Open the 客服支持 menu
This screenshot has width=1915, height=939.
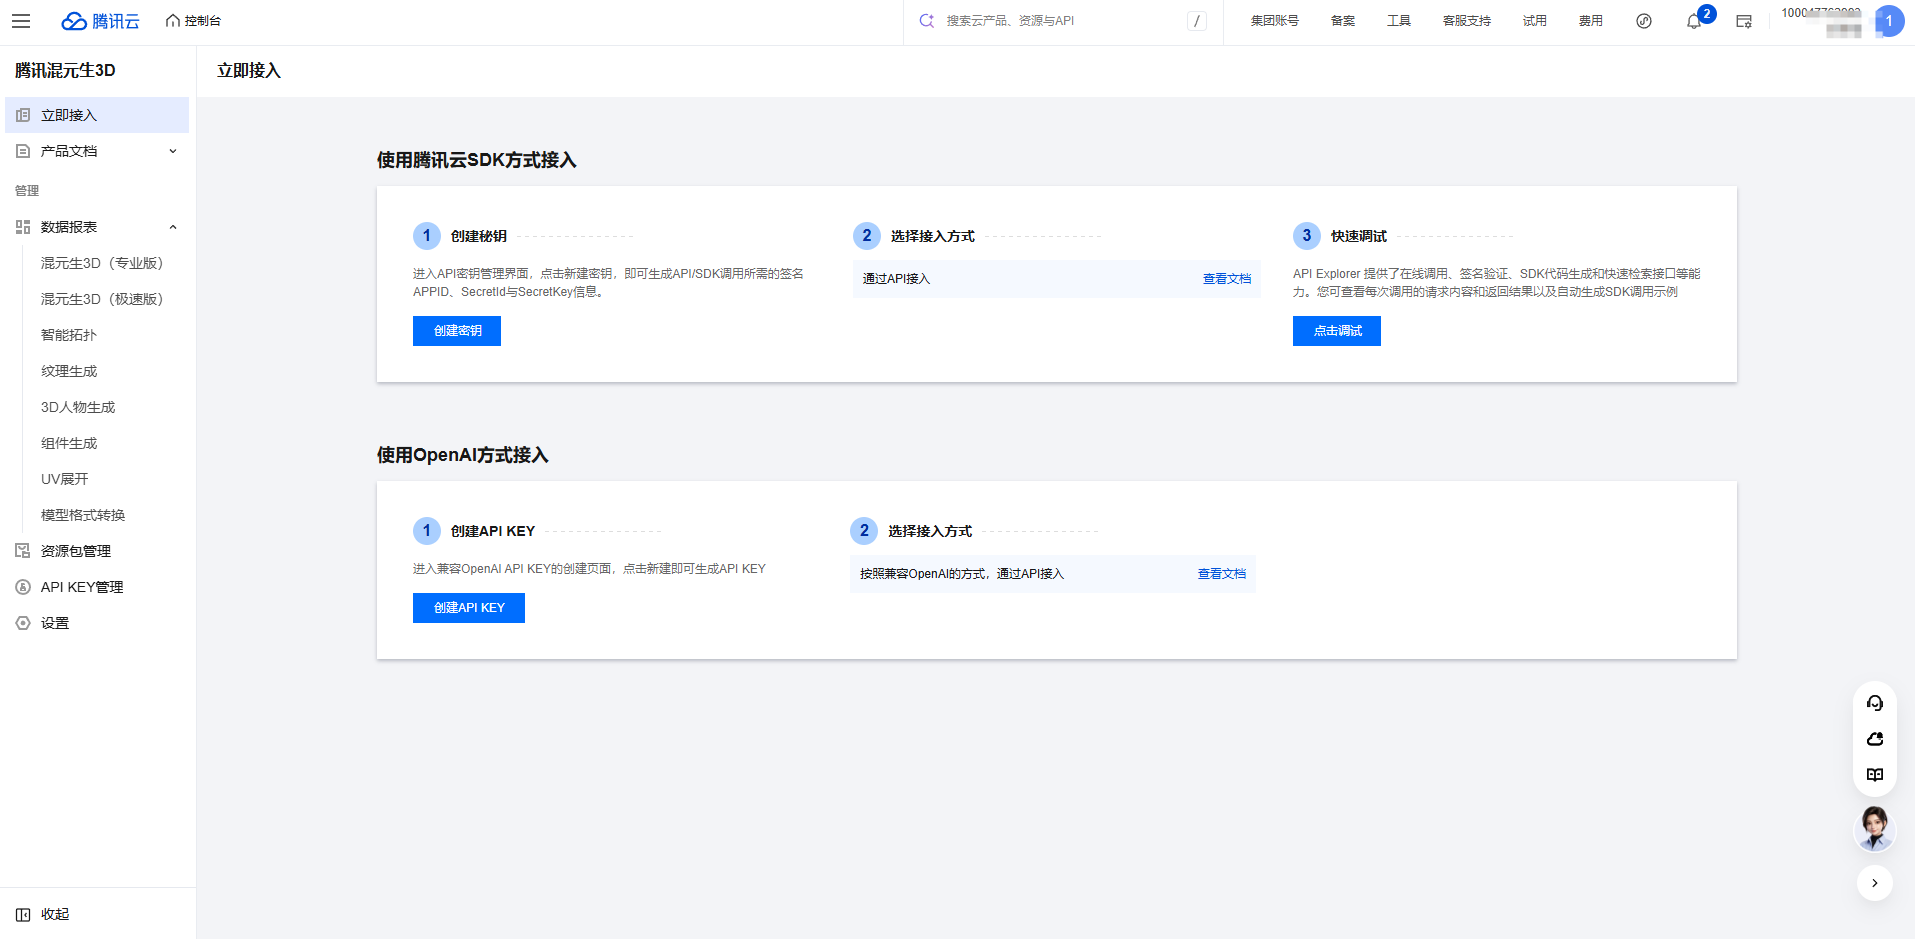tap(1467, 21)
